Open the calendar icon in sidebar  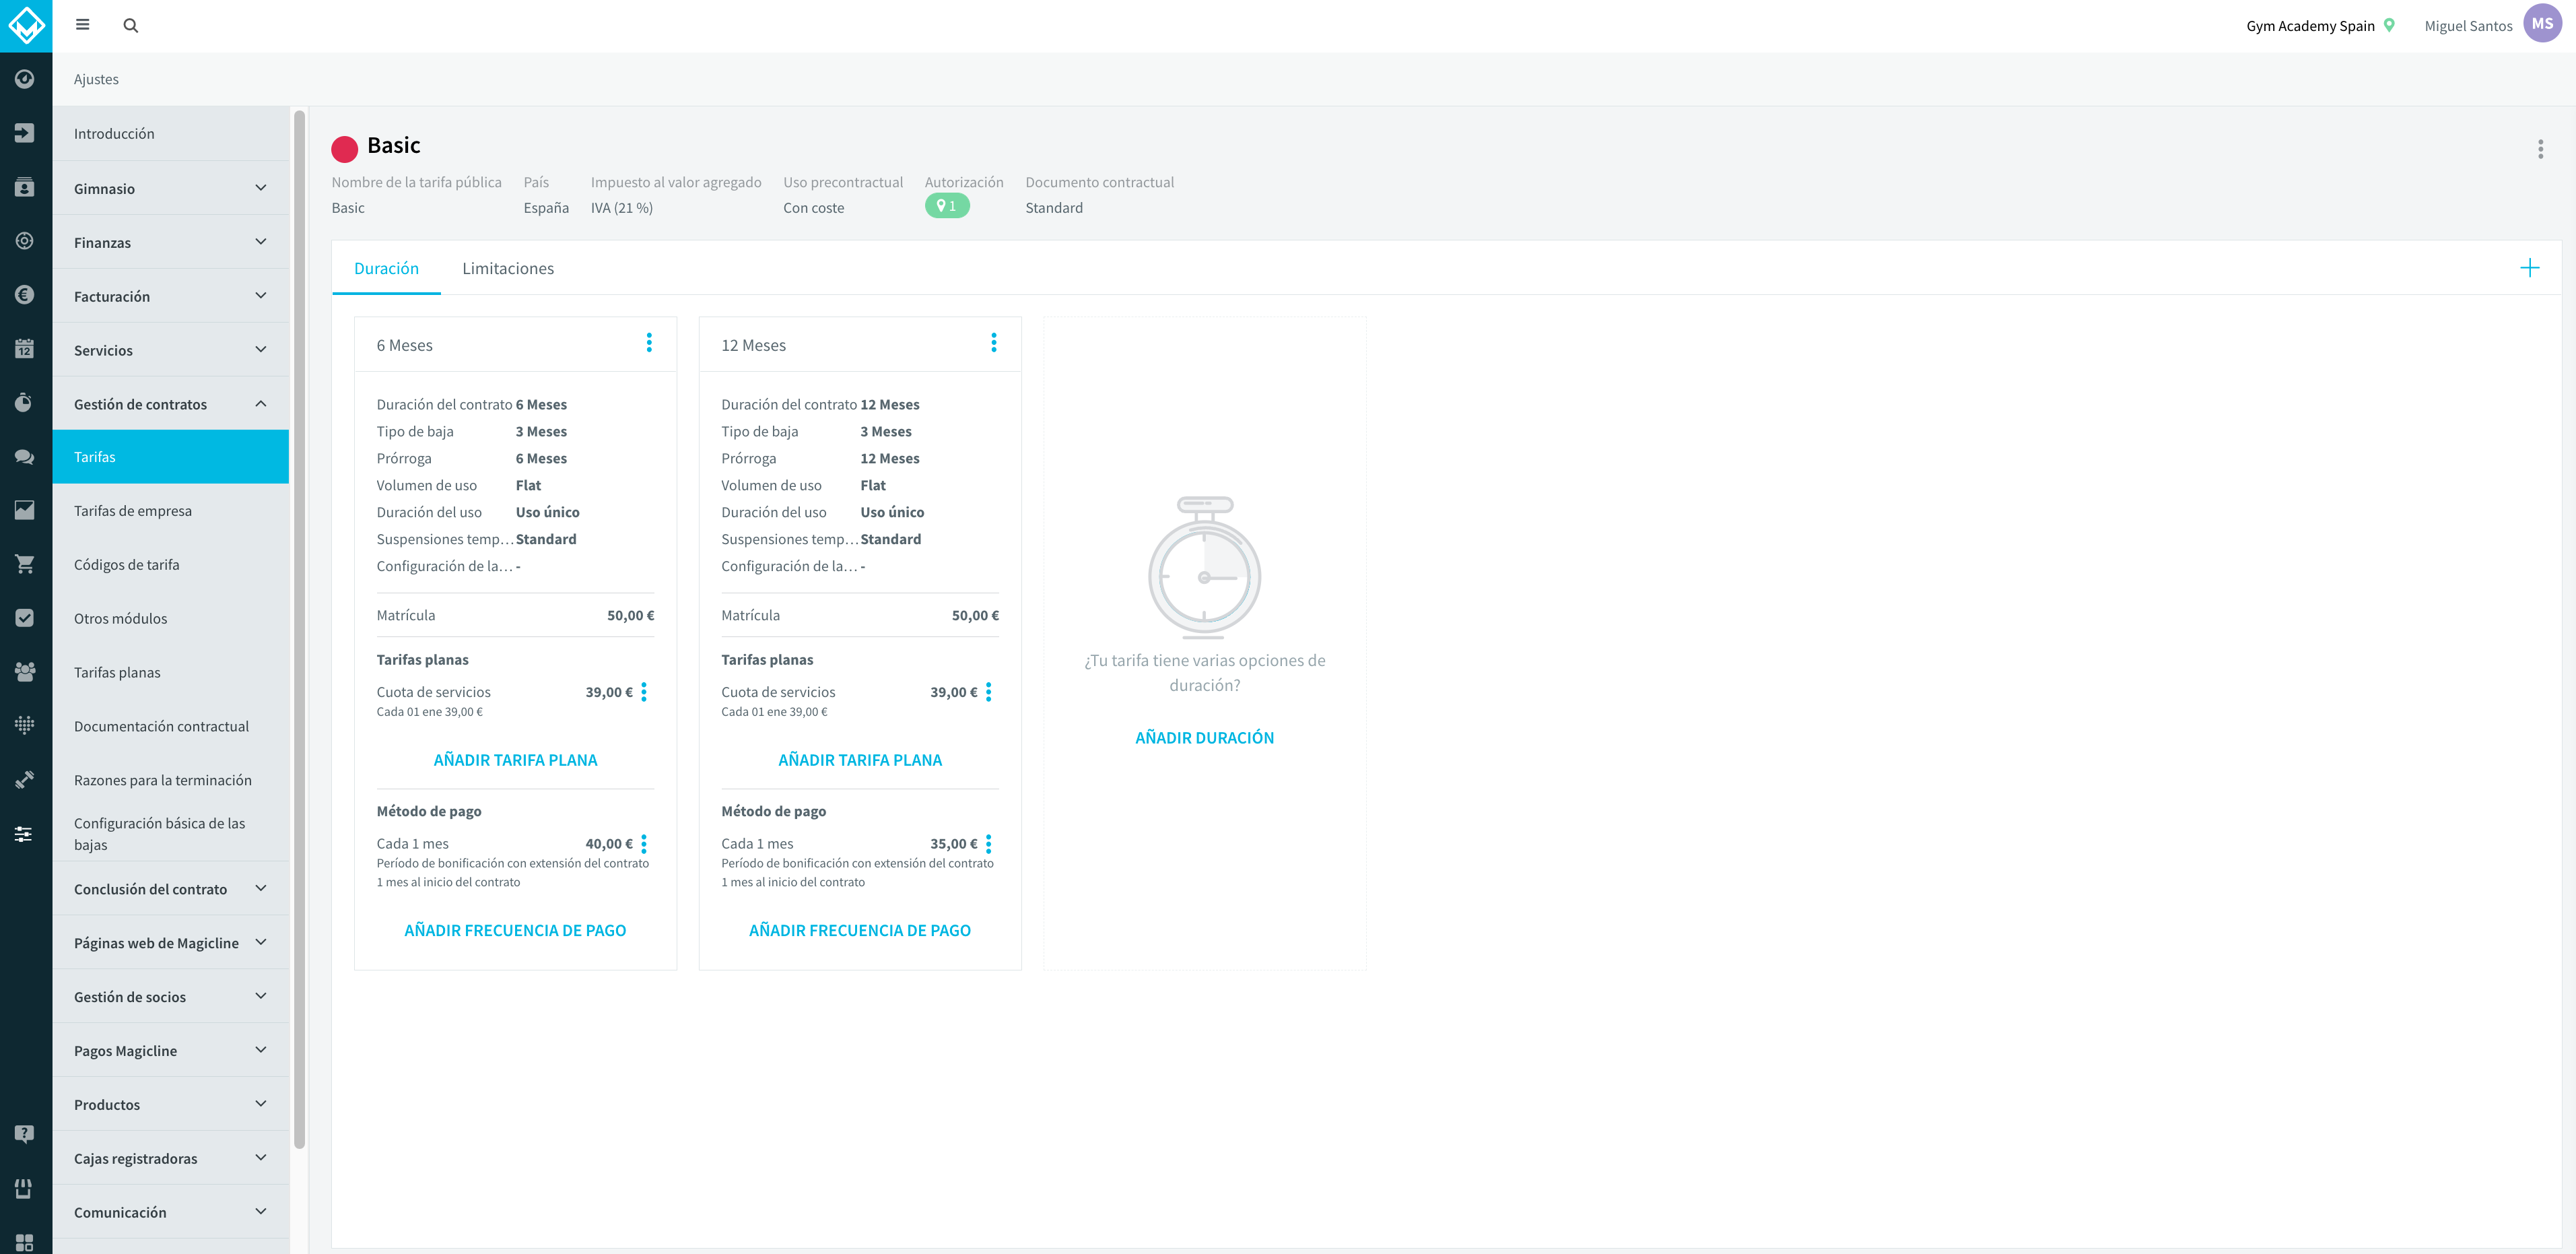[25, 349]
